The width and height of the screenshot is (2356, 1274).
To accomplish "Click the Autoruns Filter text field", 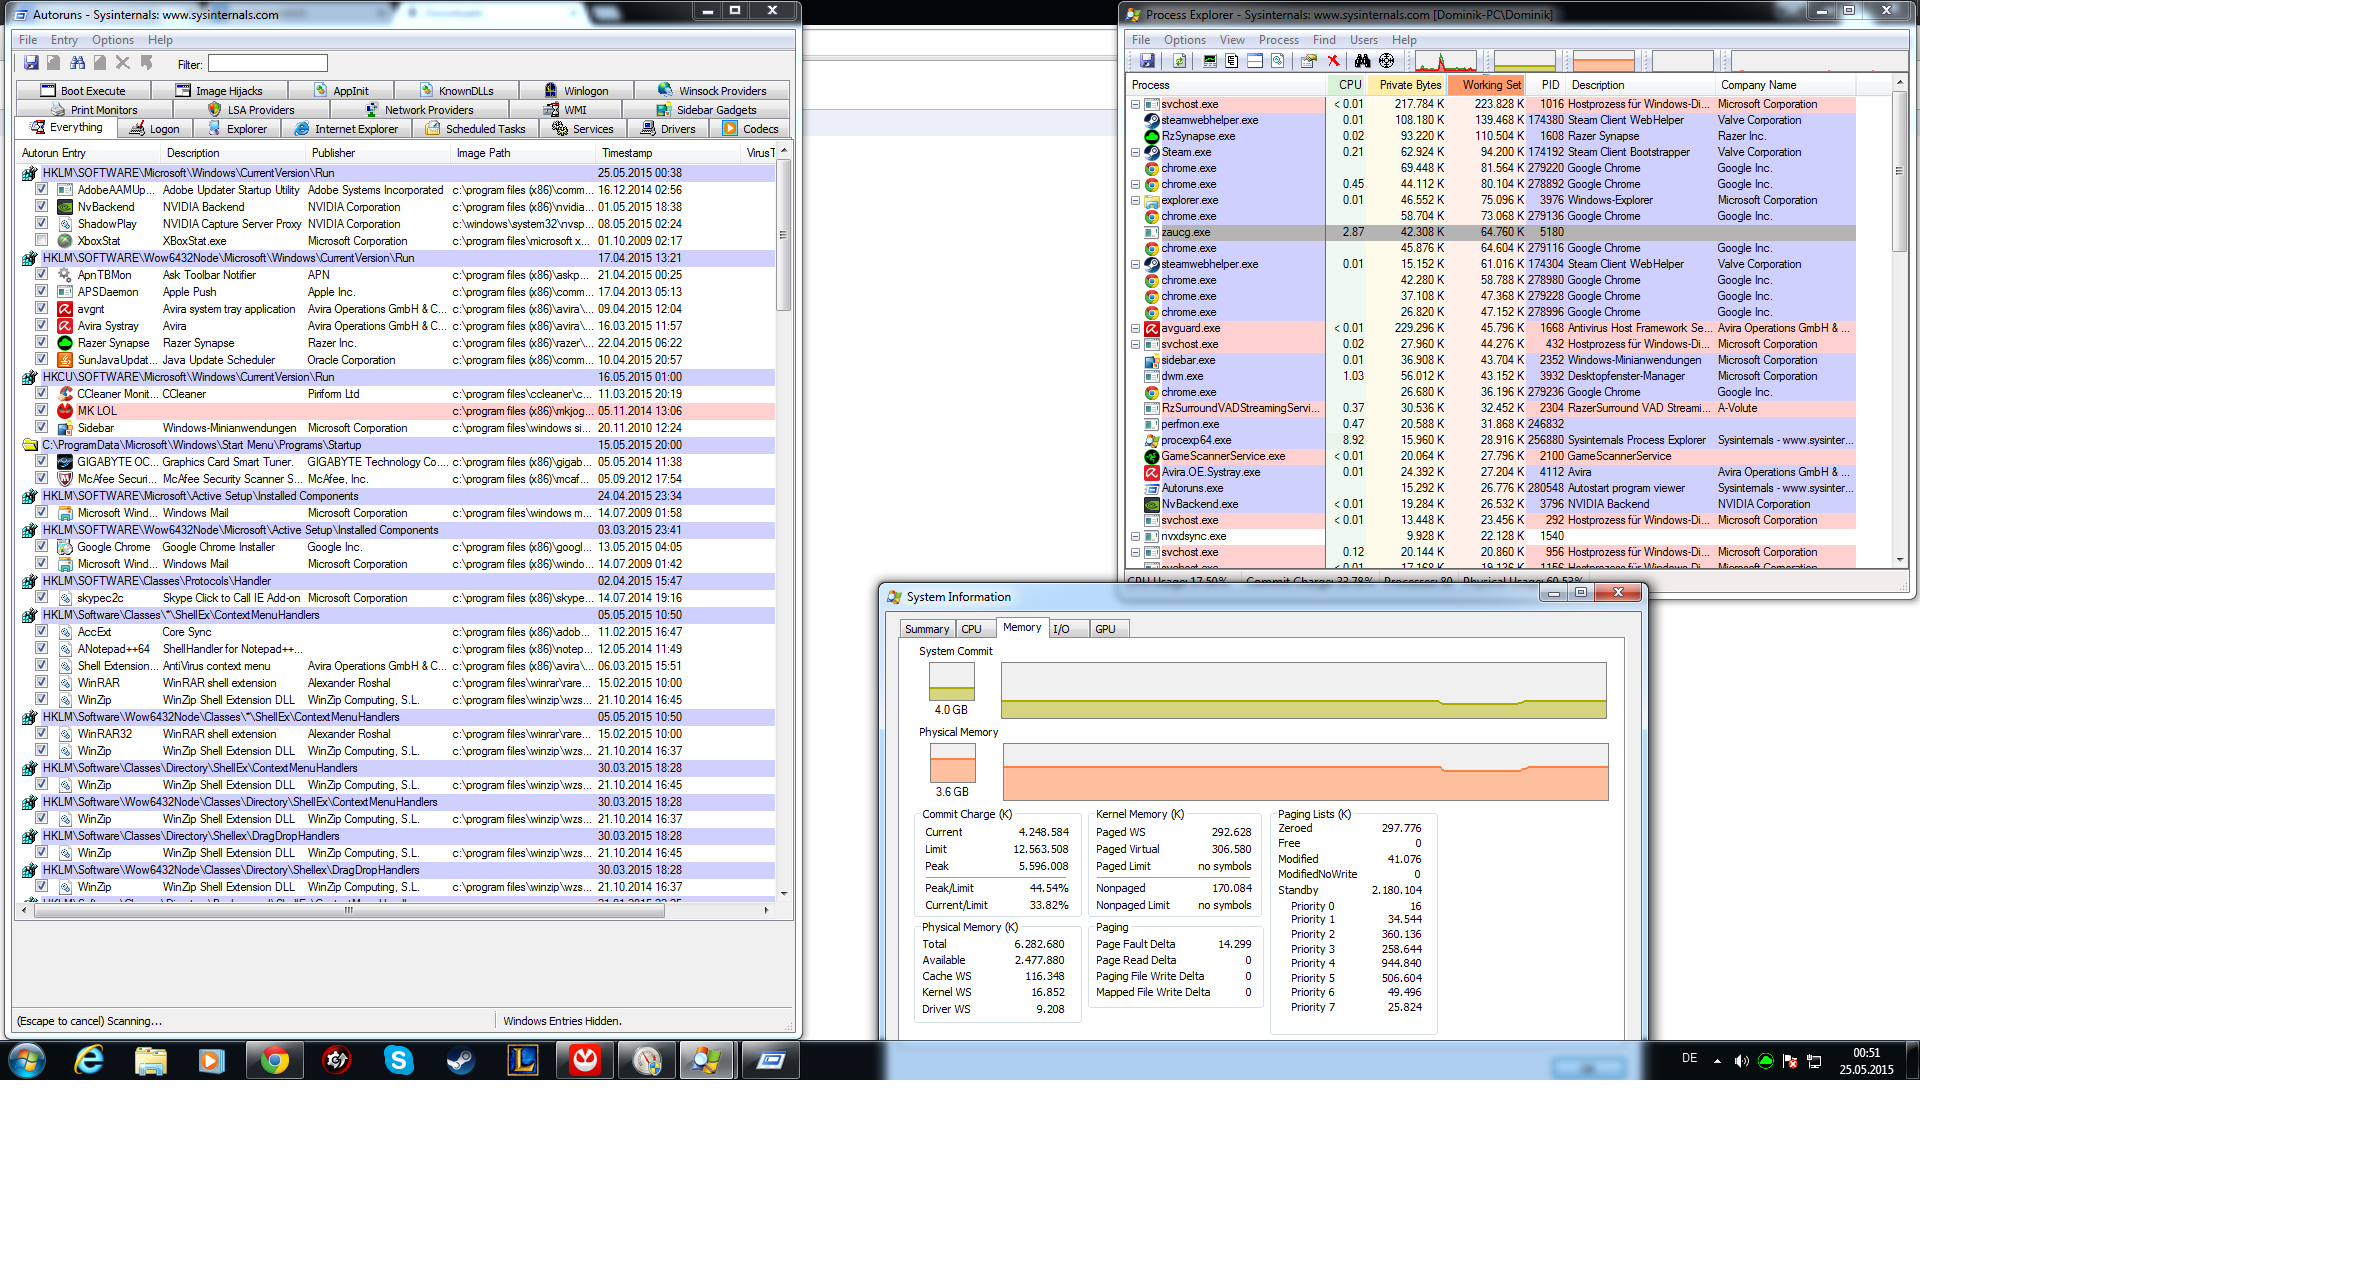I will [267, 64].
